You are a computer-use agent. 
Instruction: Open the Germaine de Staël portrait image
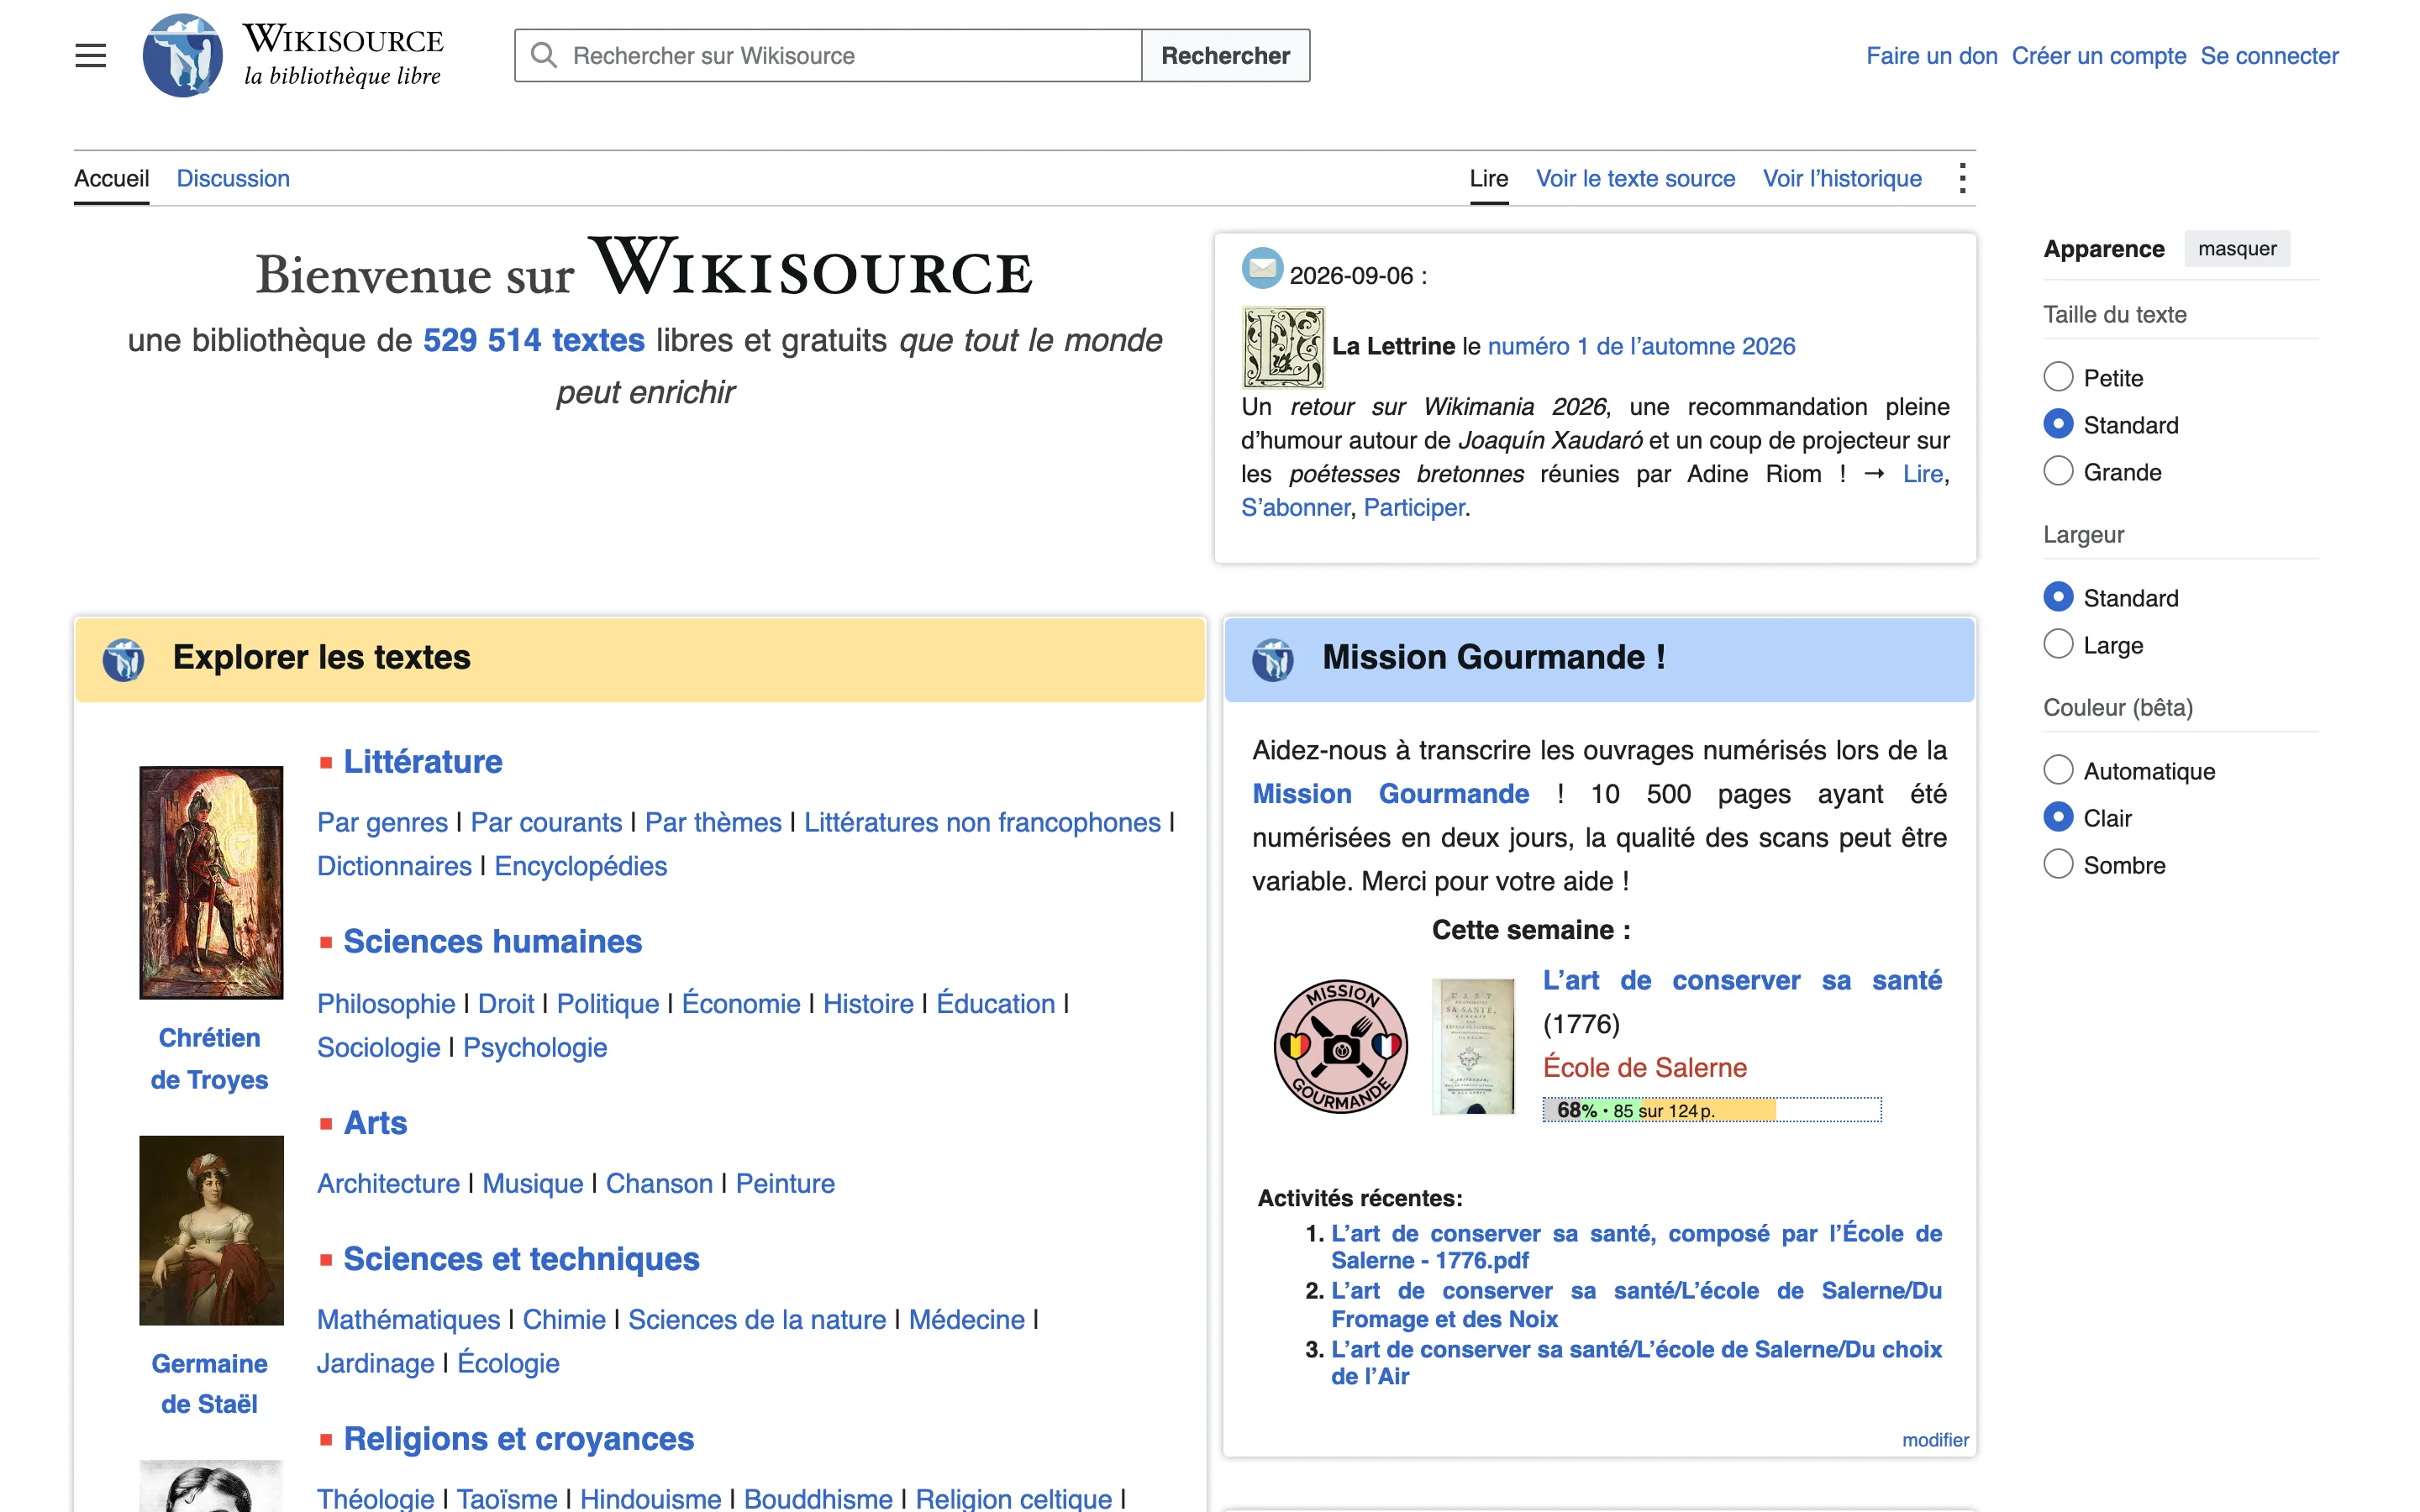[211, 1230]
